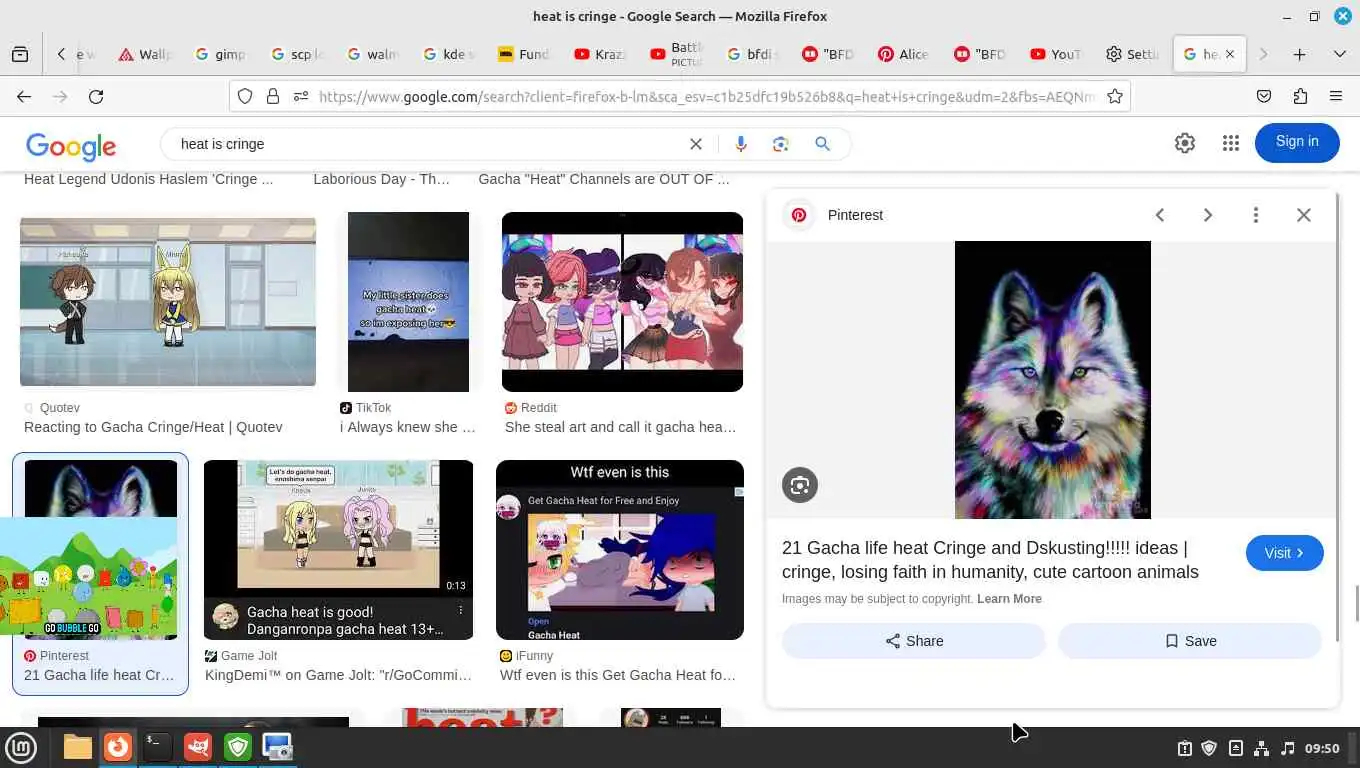Start a voice search with the microphone

(741, 144)
